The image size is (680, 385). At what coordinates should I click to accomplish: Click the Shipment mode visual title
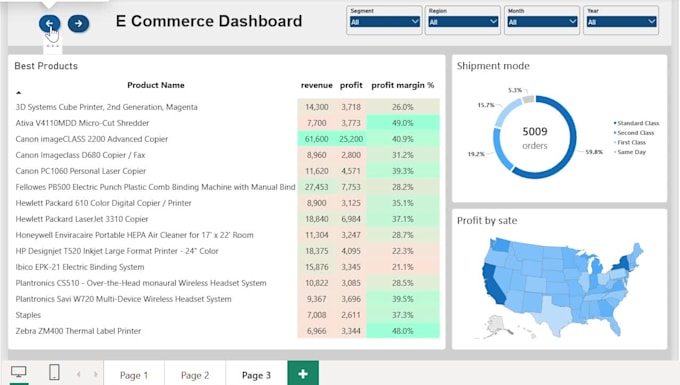click(x=493, y=66)
